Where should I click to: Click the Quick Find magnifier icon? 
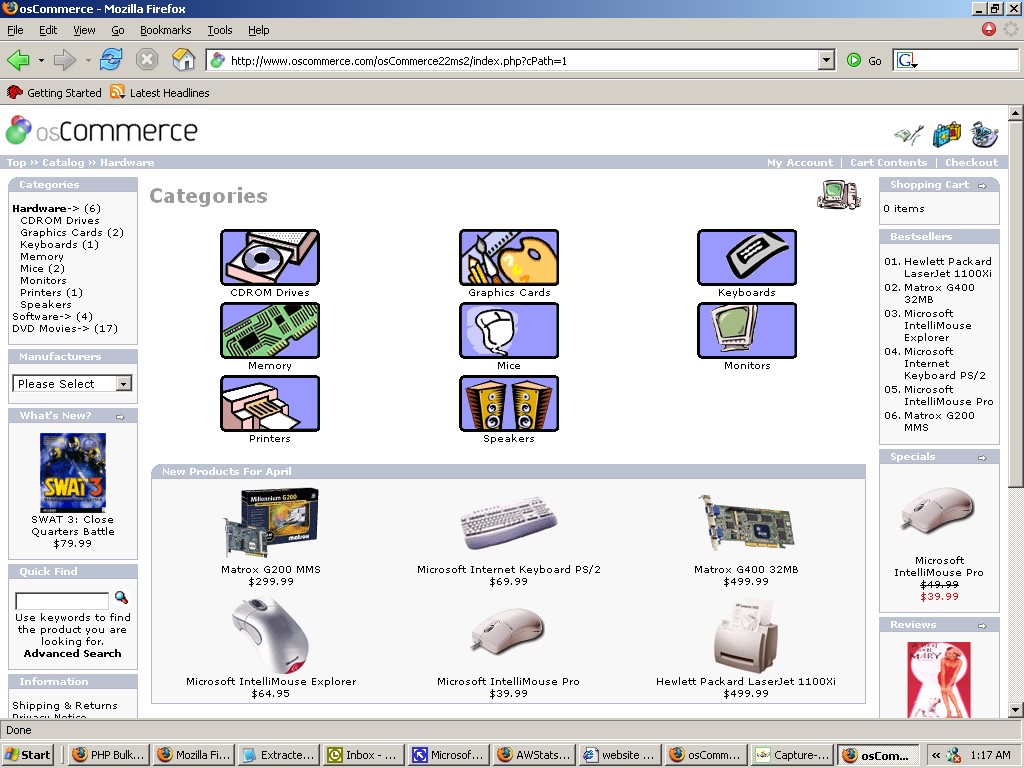121,597
